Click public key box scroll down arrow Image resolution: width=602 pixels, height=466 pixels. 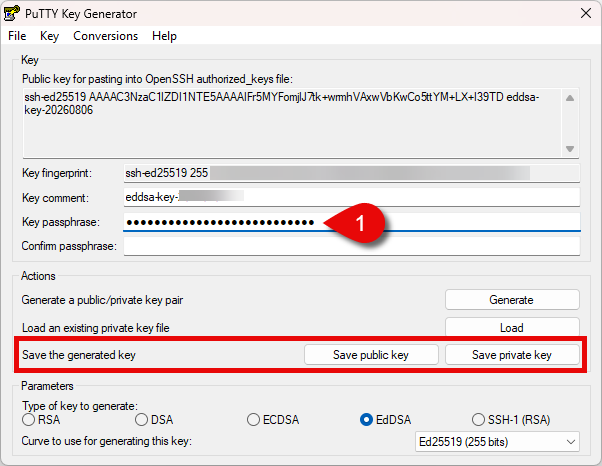pos(570,149)
